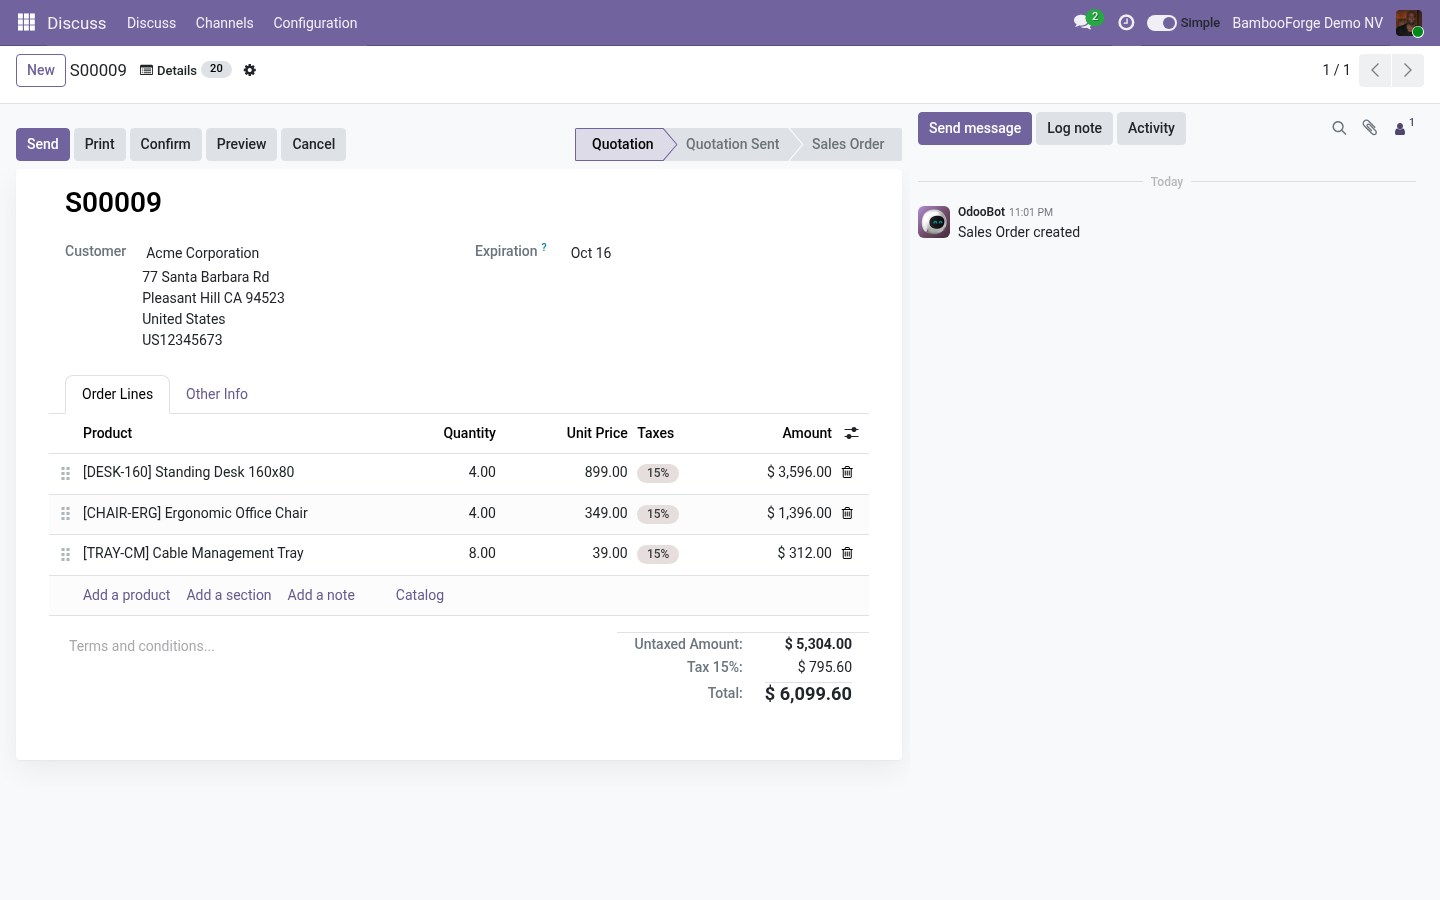1440x900 pixels.
Task: Grab the Standing Desk row drag handle
Action: pos(65,473)
